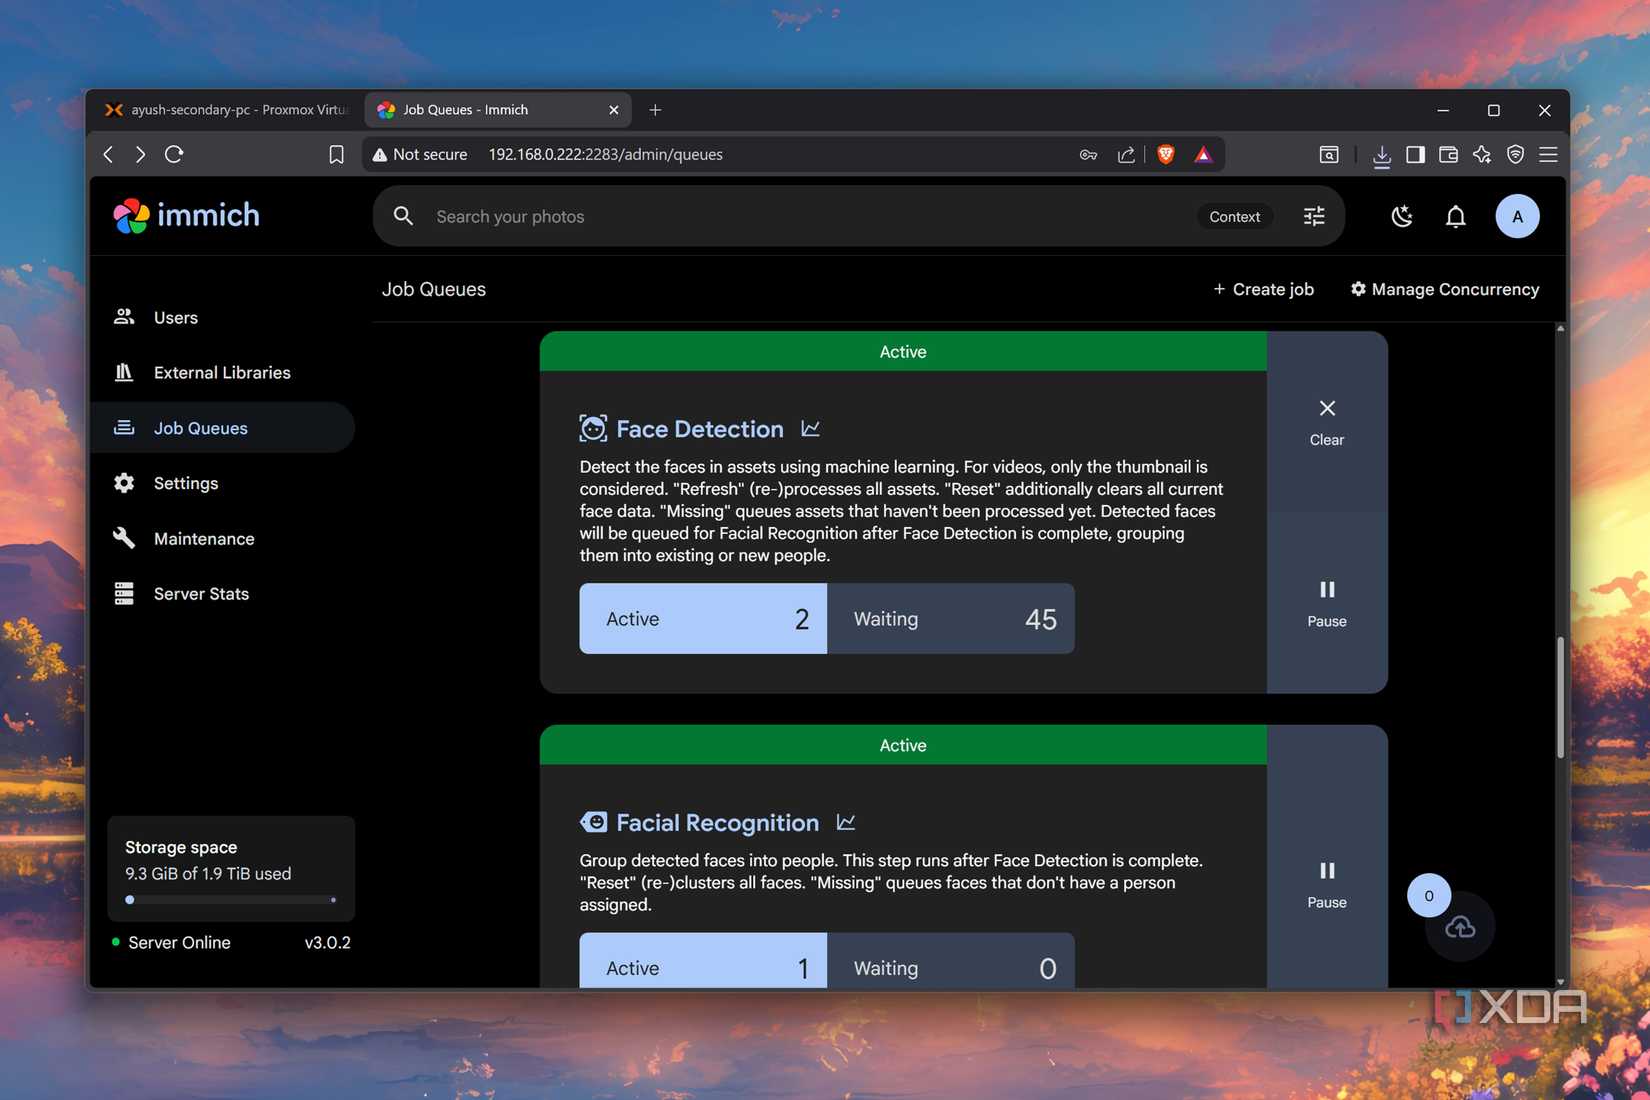The width and height of the screenshot is (1650, 1100).
Task: Open Maintenance page
Action: click(222, 538)
